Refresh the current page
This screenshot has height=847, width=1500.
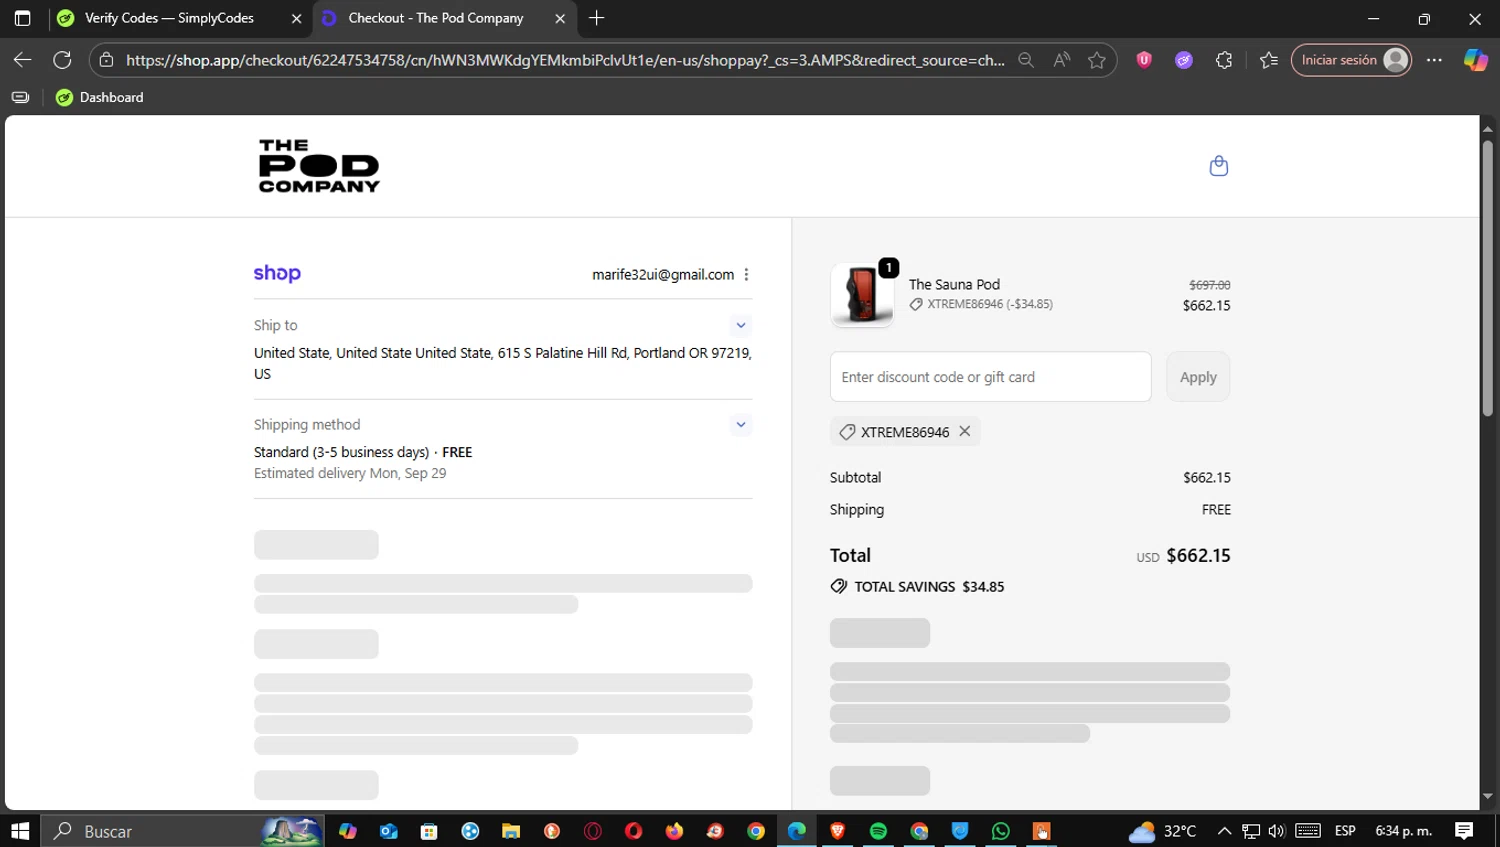[x=62, y=60]
